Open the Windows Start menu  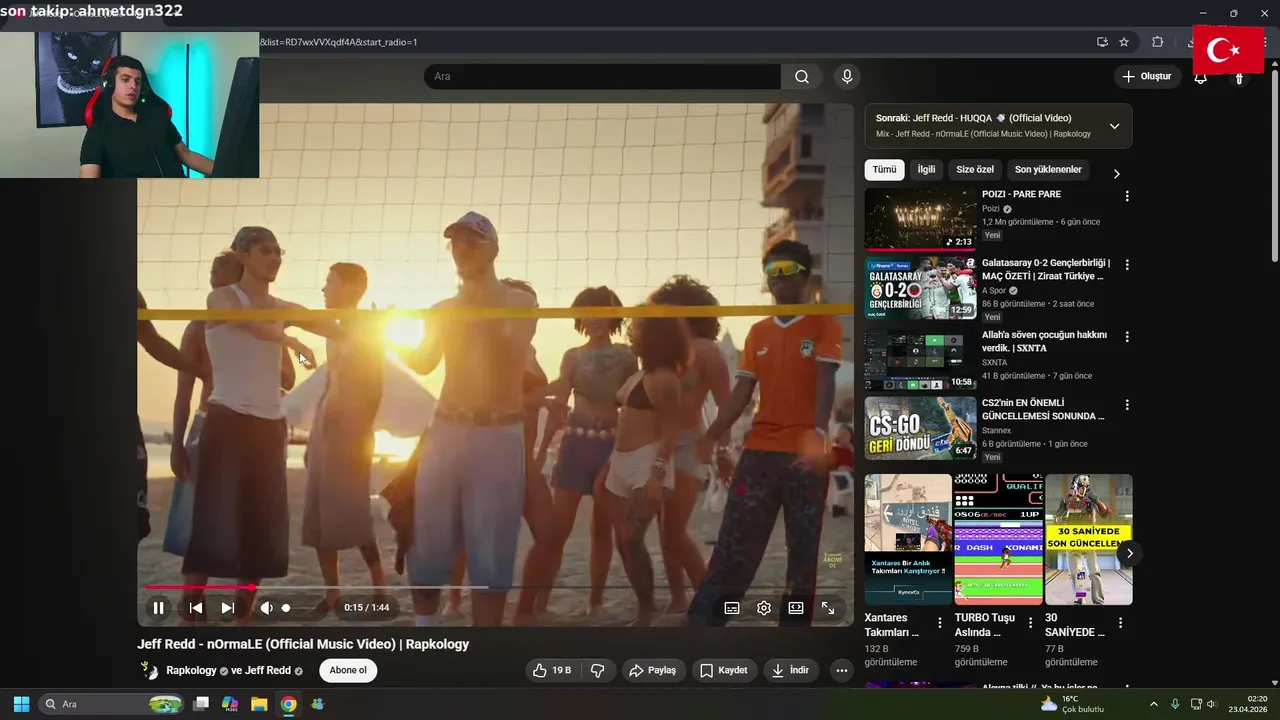pos(21,704)
